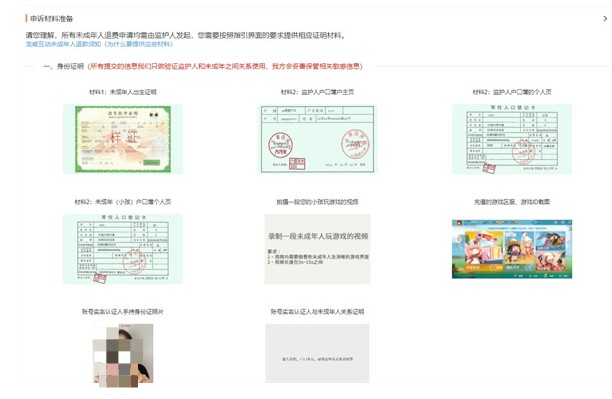Click the 拍摄一段您的小孩玩游戏的视频 caption
The width and height of the screenshot is (612, 399).
pyautogui.click(x=317, y=202)
